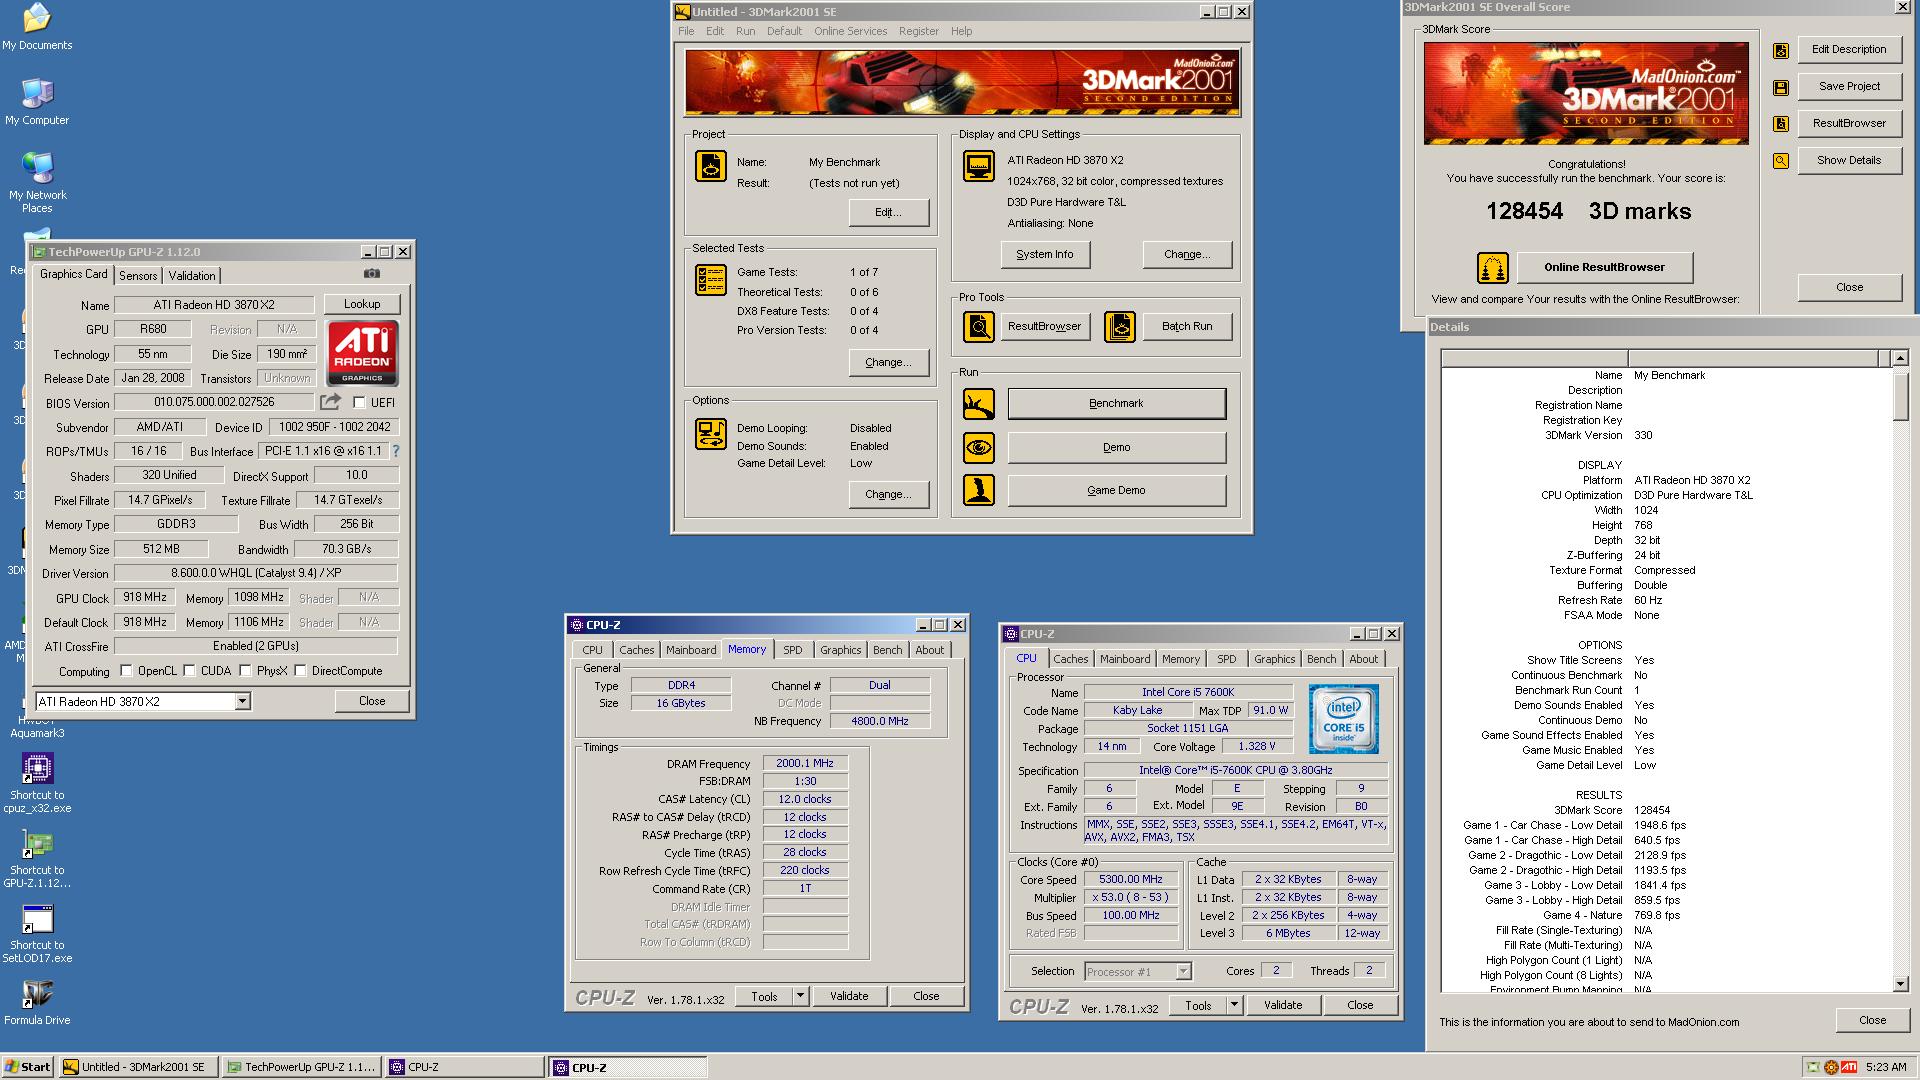Click Game Demo button

tap(1116, 490)
